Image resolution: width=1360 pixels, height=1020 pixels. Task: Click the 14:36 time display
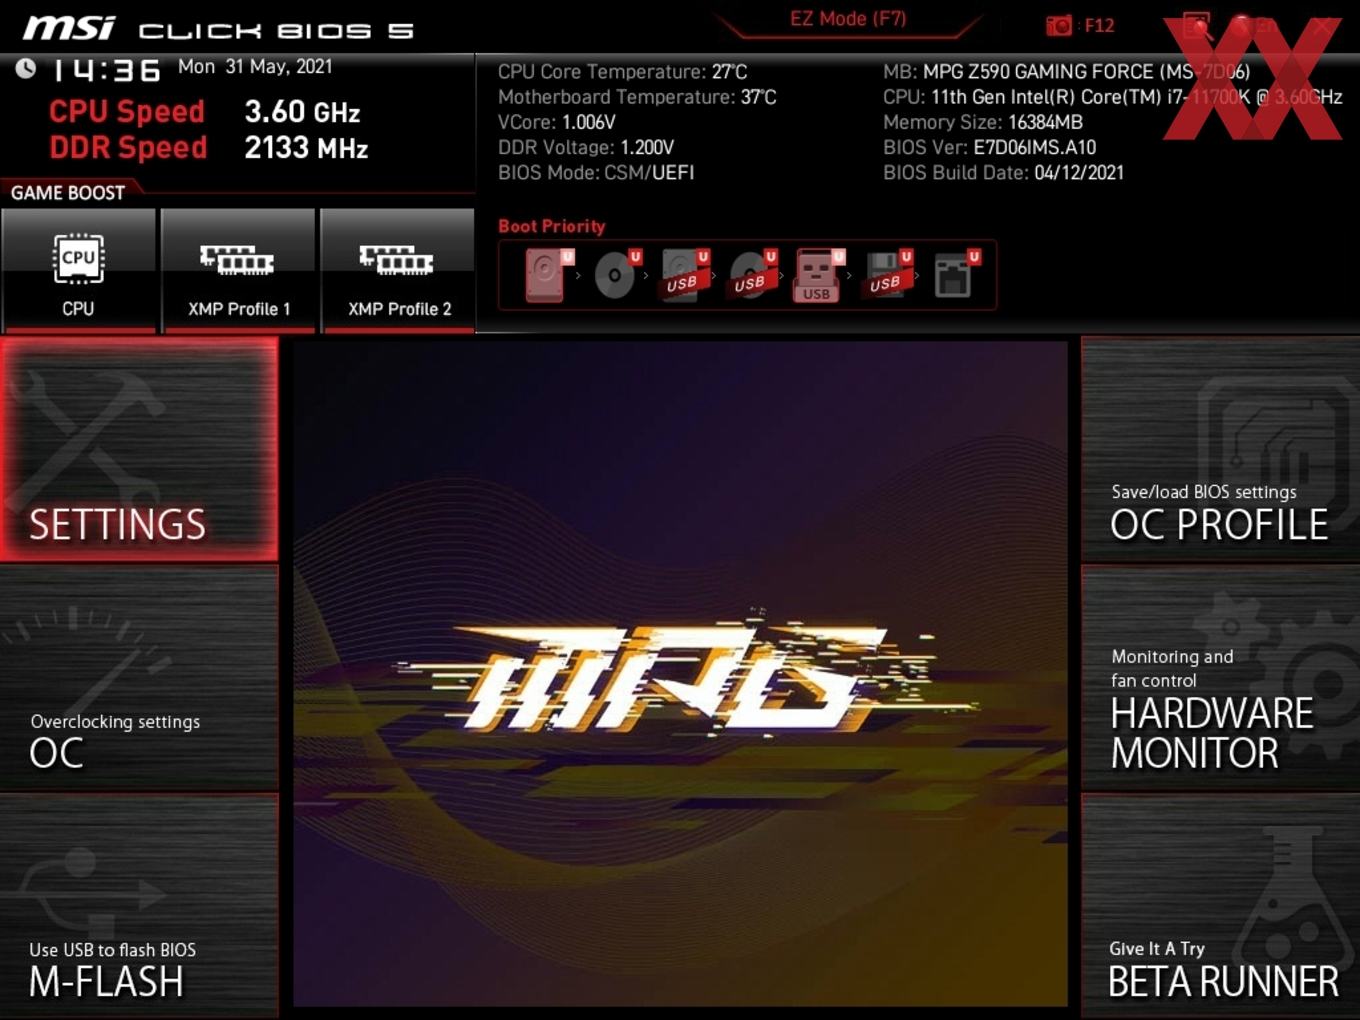tap(106, 70)
